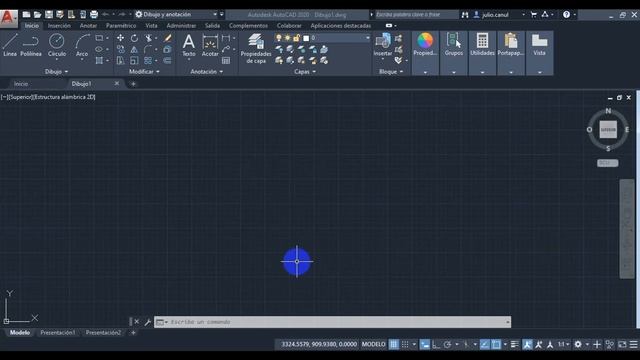Activate the Rotate tool
Screen dimensions: 640x360
(x=134, y=38)
